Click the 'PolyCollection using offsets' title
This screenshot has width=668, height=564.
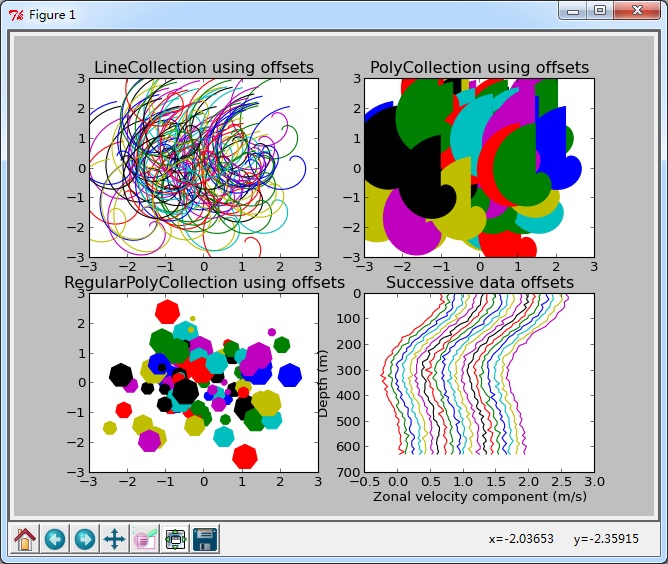pos(479,67)
